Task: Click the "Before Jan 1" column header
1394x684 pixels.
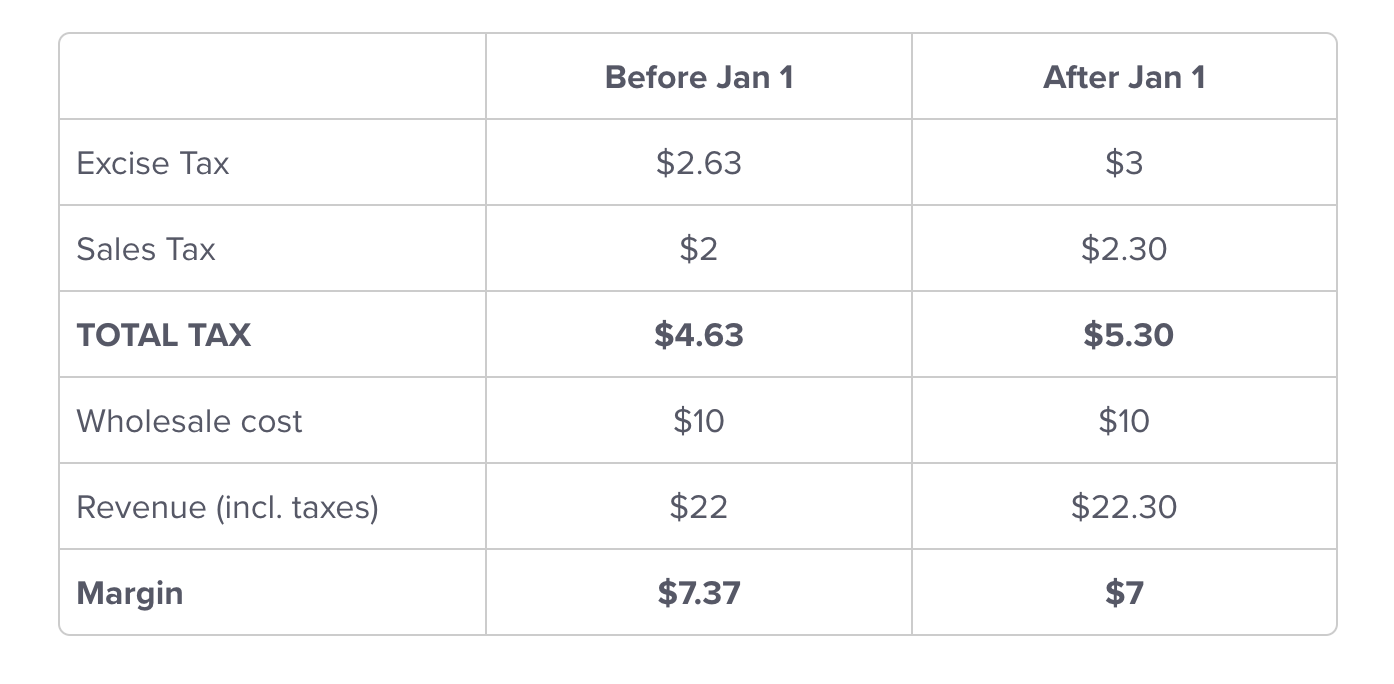Action: click(699, 77)
